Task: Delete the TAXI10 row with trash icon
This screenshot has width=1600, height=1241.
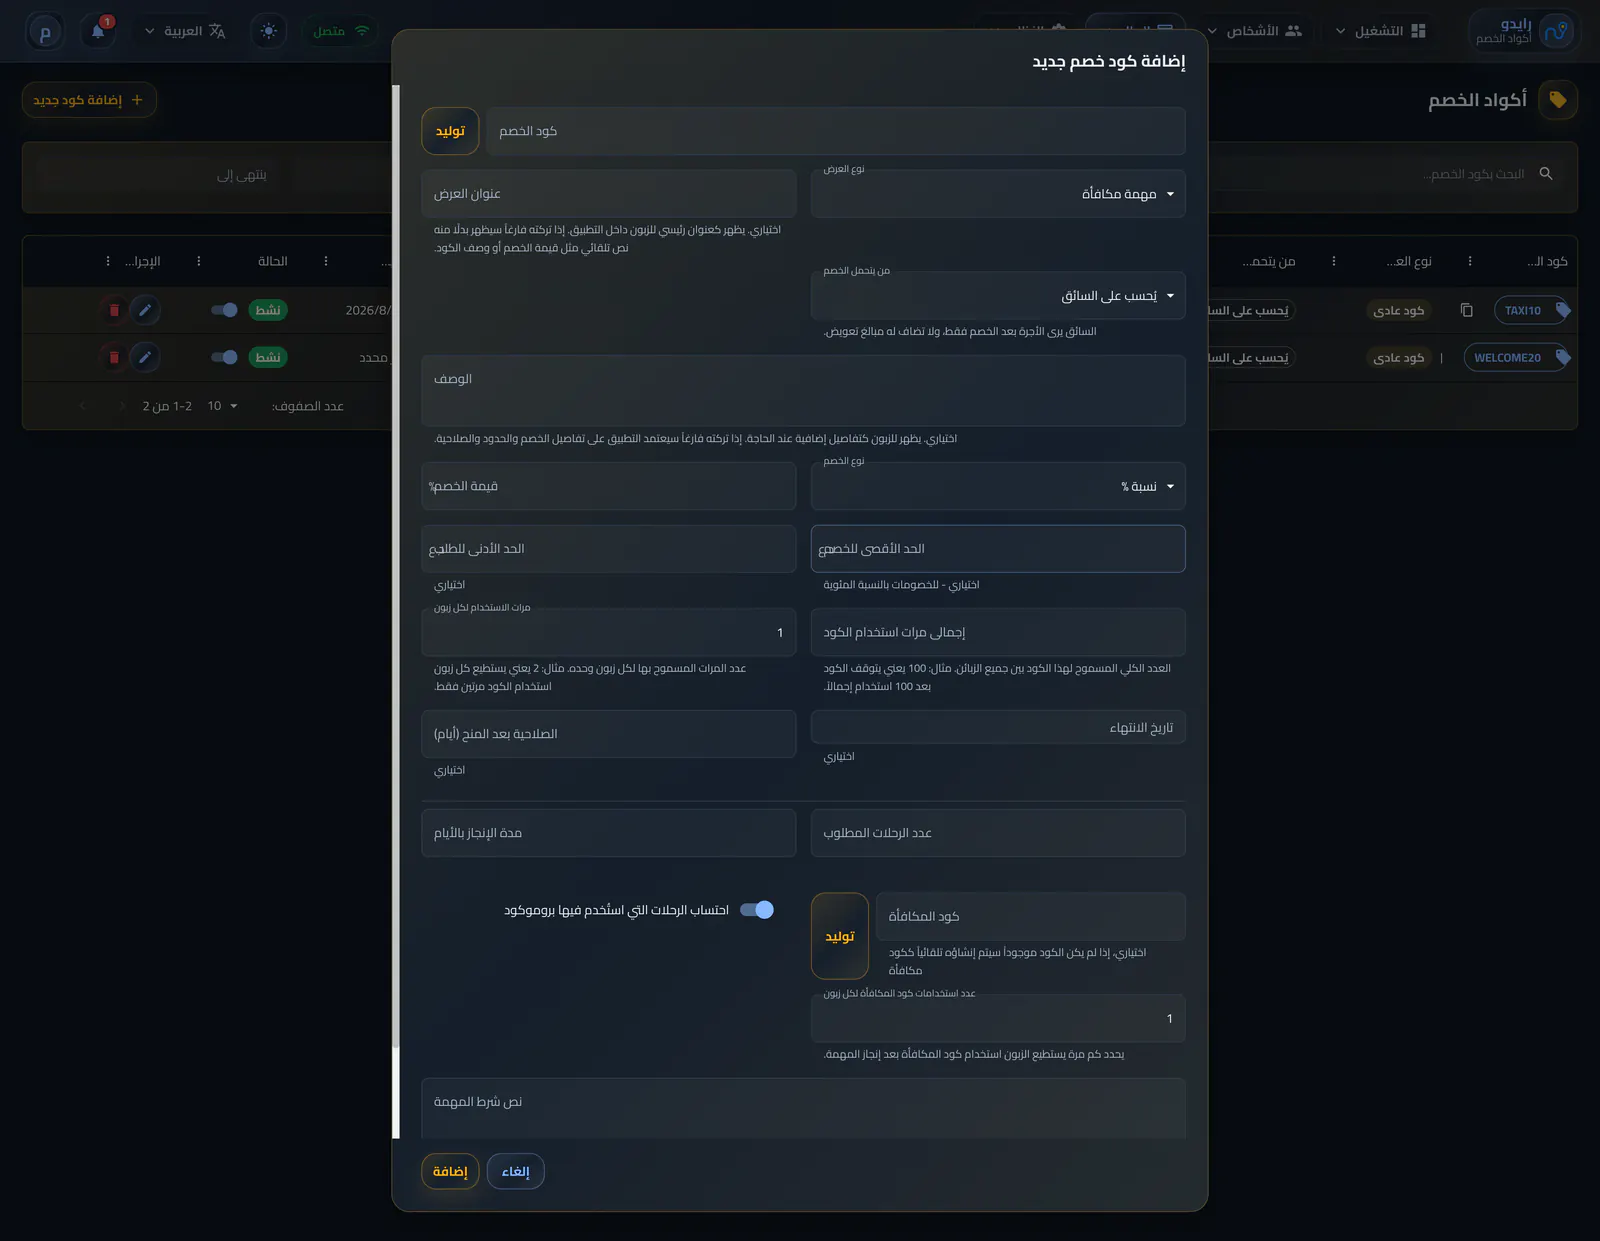Action: click(x=114, y=310)
